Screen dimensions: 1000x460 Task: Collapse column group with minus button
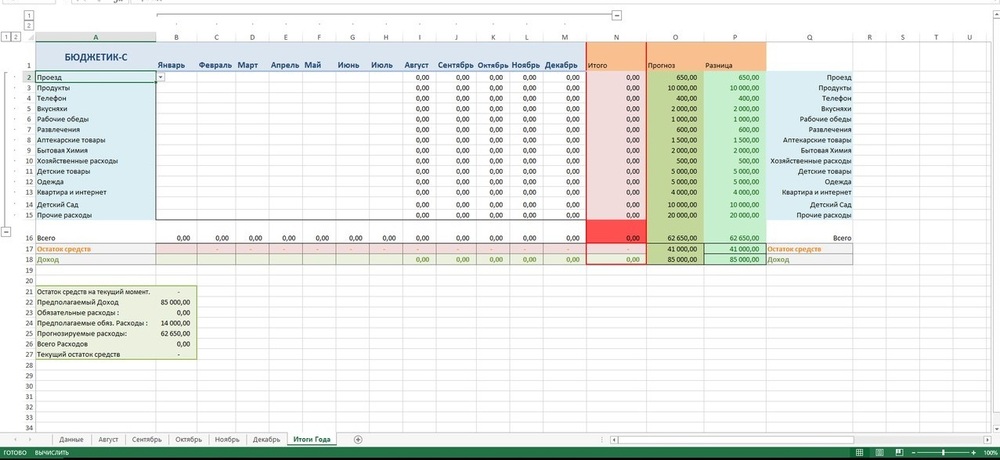coord(616,15)
